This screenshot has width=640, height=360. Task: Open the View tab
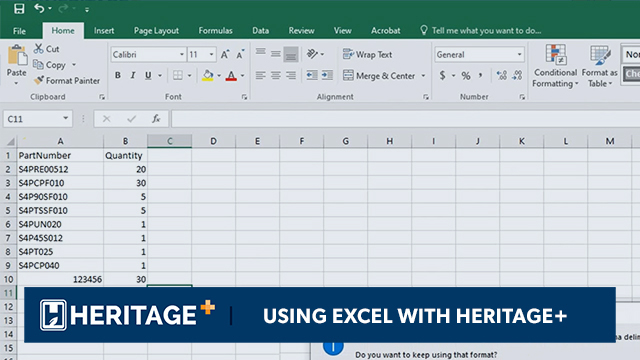(x=342, y=31)
